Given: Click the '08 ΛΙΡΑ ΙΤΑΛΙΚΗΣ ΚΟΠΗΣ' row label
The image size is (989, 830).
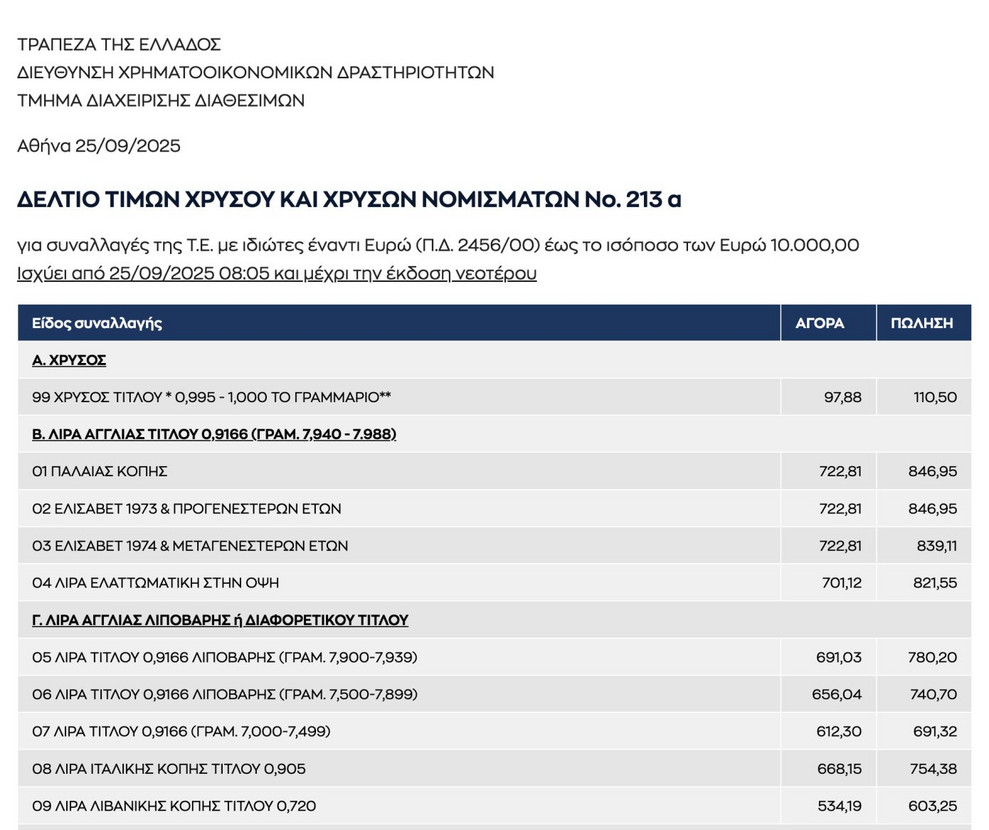Looking at the screenshot, I should tap(169, 769).
